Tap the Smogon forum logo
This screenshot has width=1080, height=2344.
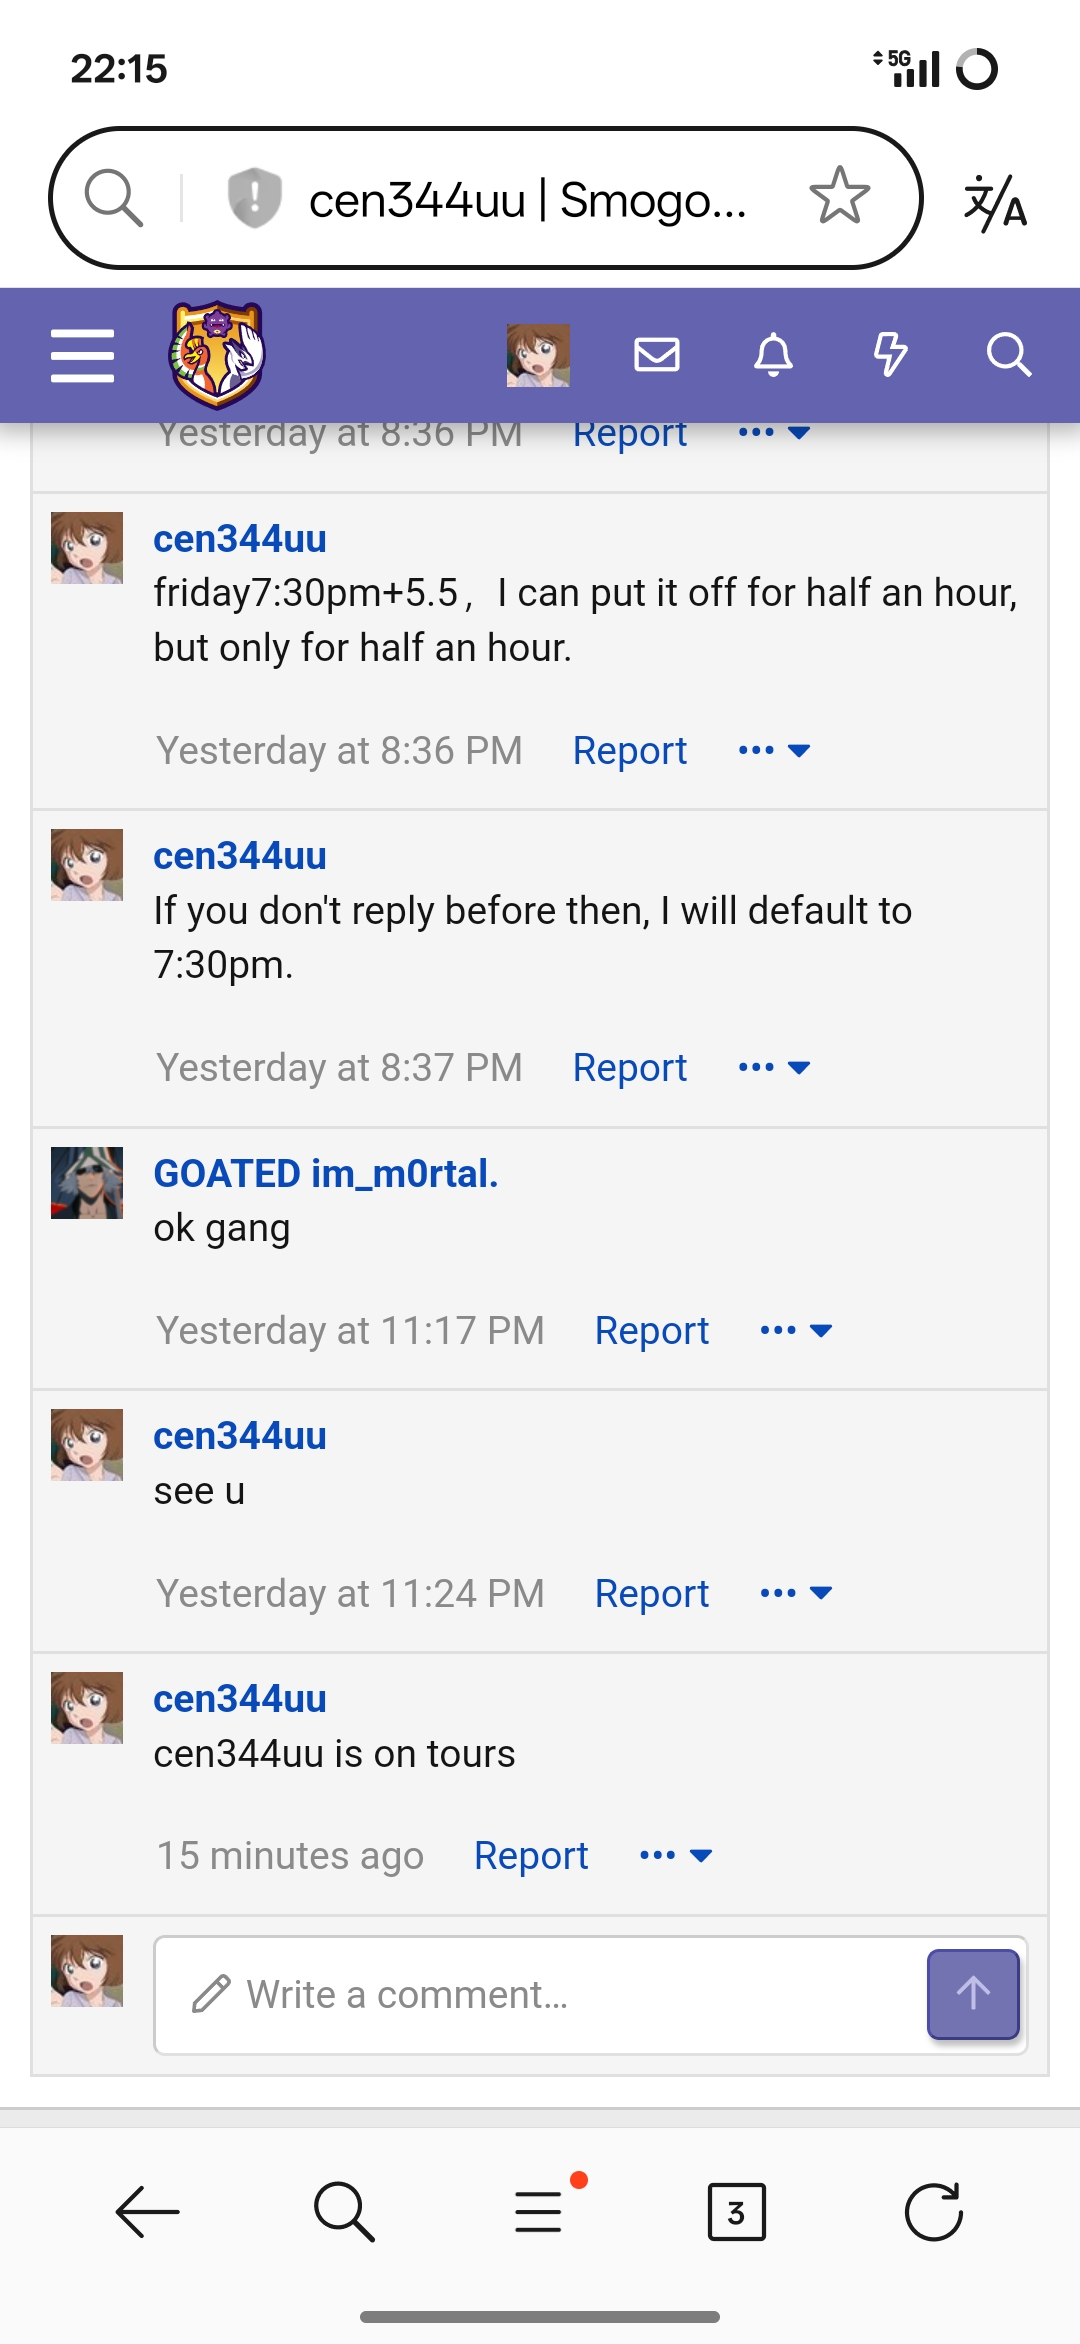tap(217, 355)
